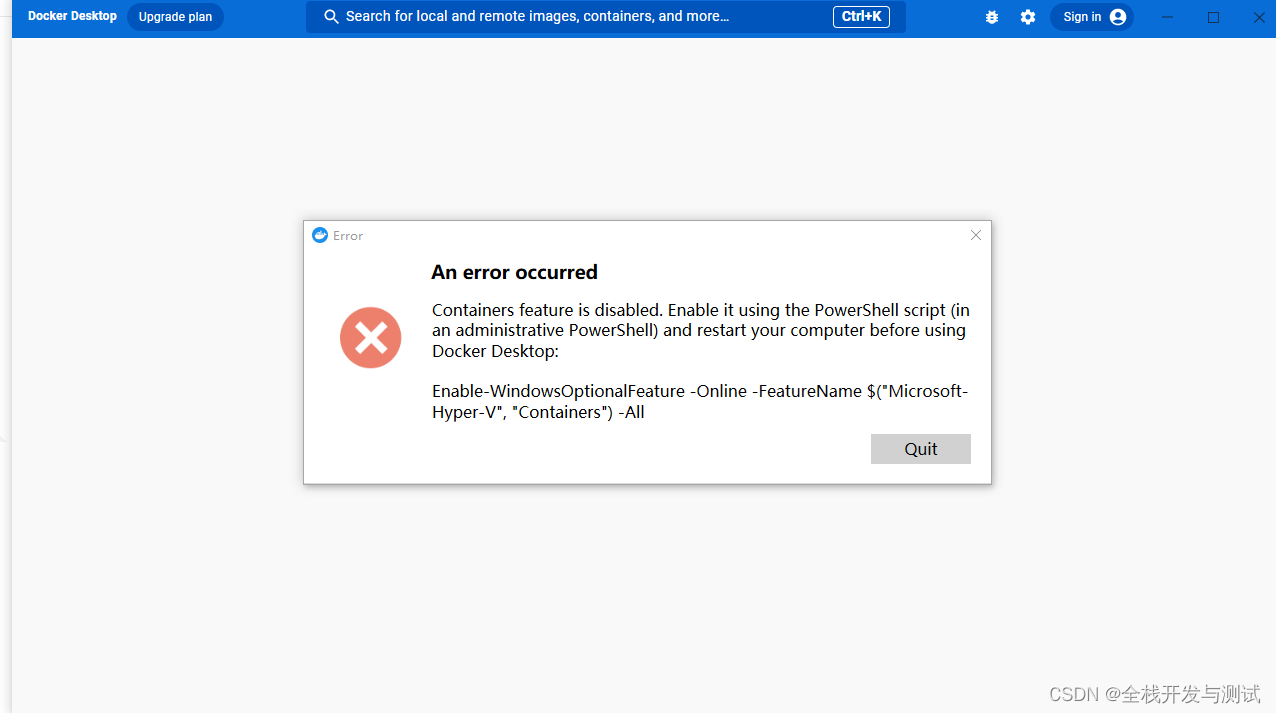
Task: Click the search magnifier icon
Action: point(332,17)
